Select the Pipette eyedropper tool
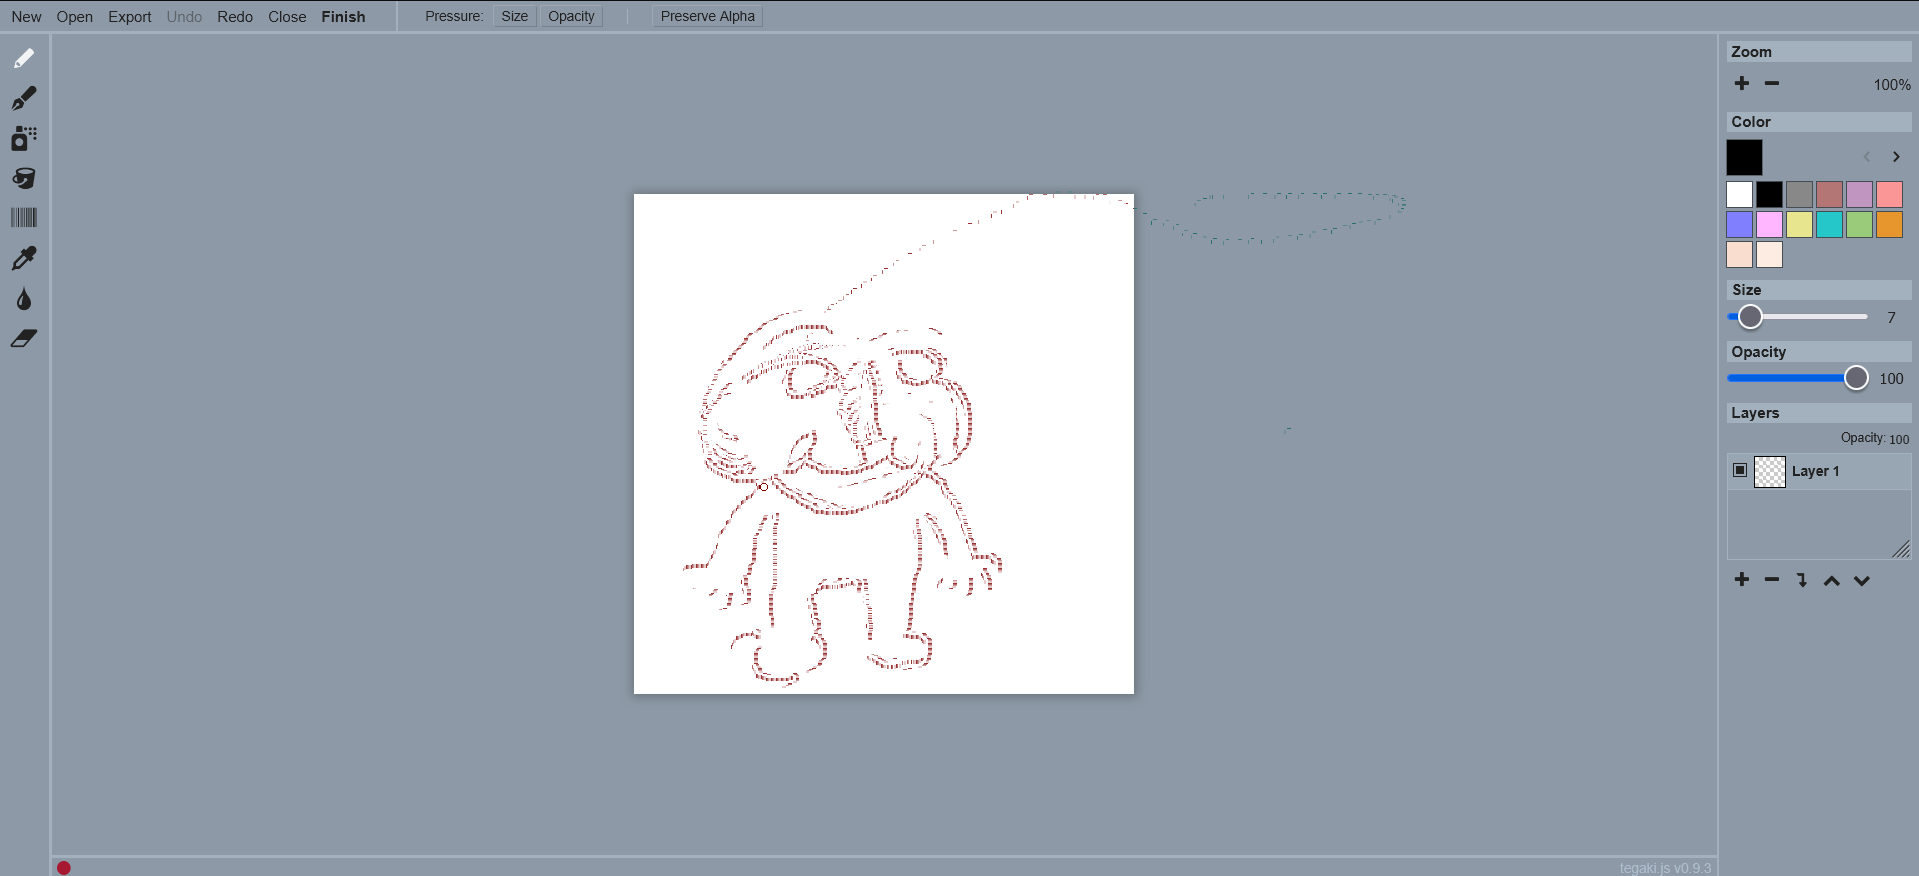 (24, 258)
